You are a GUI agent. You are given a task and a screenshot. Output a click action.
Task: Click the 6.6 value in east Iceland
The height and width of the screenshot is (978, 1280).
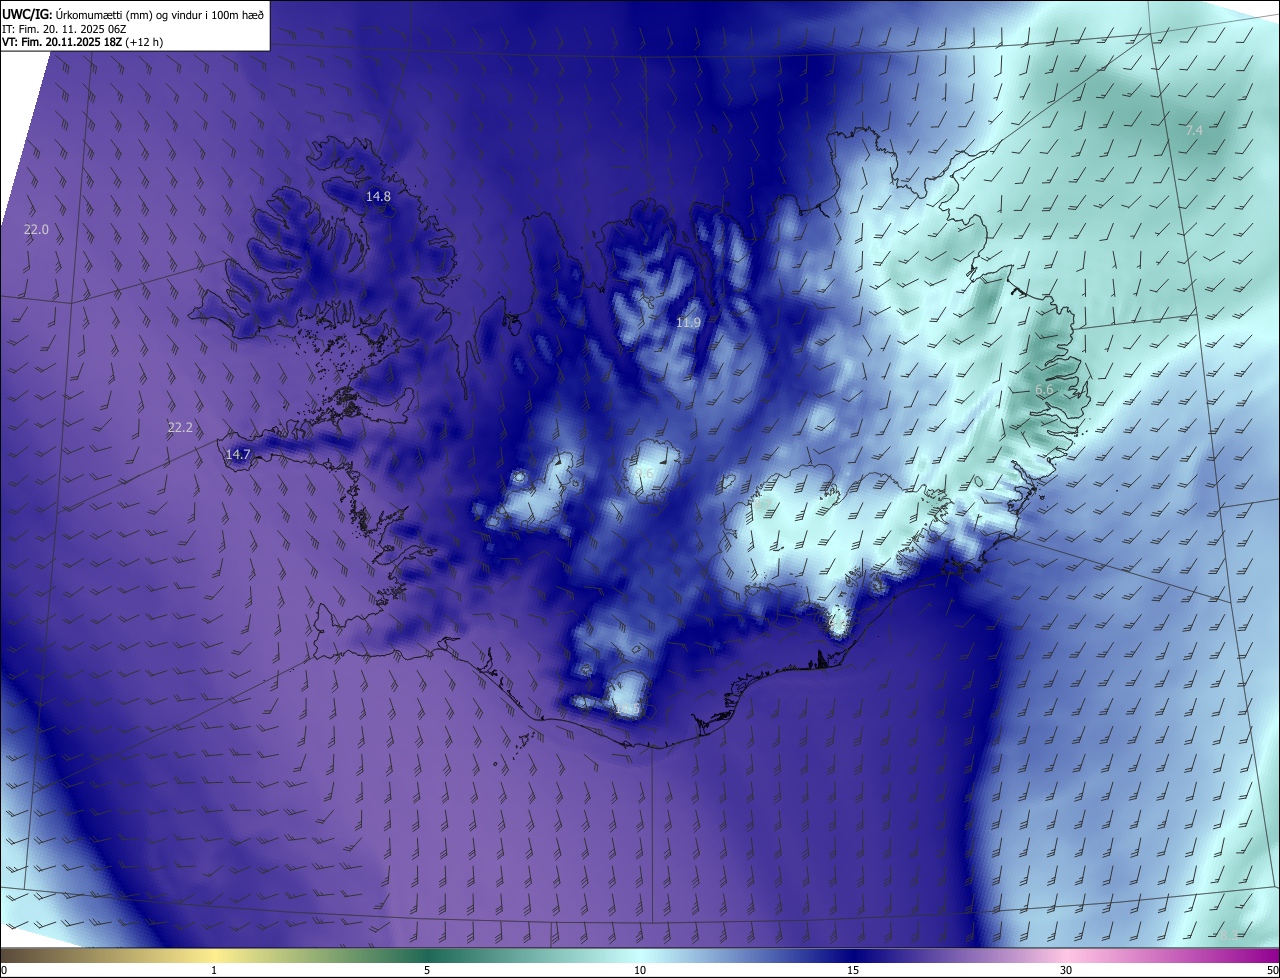coord(1044,390)
